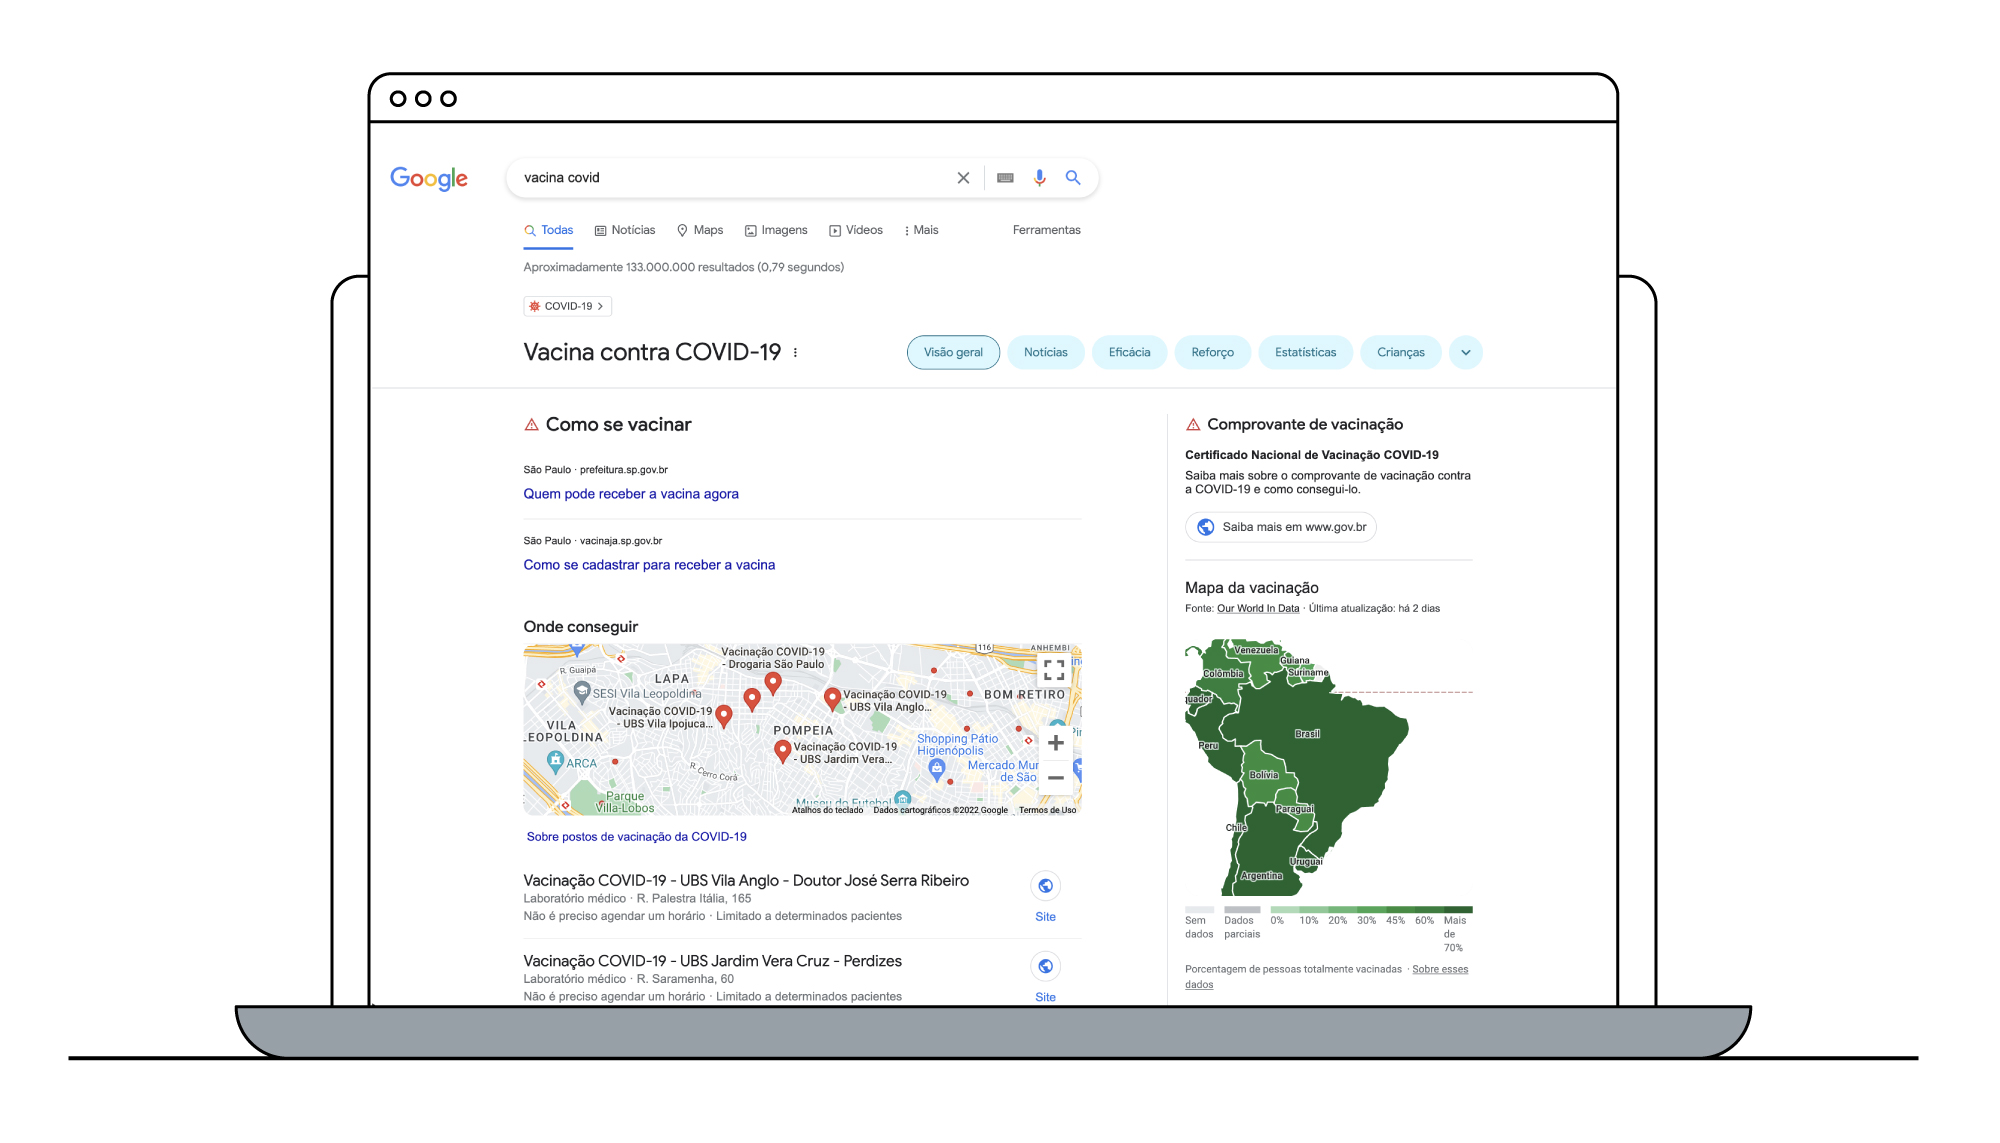The width and height of the screenshot is (2000, 1143).
Task: Click Termos de Uso on the map
Action: point(1048,810)
